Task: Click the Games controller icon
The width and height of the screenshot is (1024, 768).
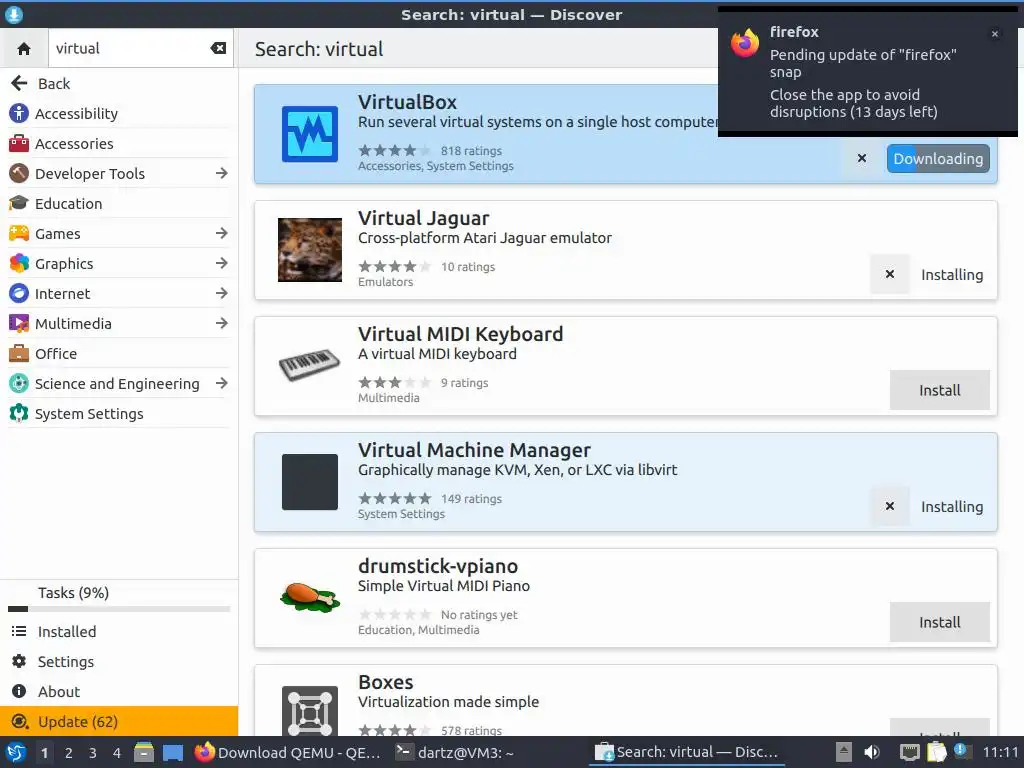Action: (19, 233)
